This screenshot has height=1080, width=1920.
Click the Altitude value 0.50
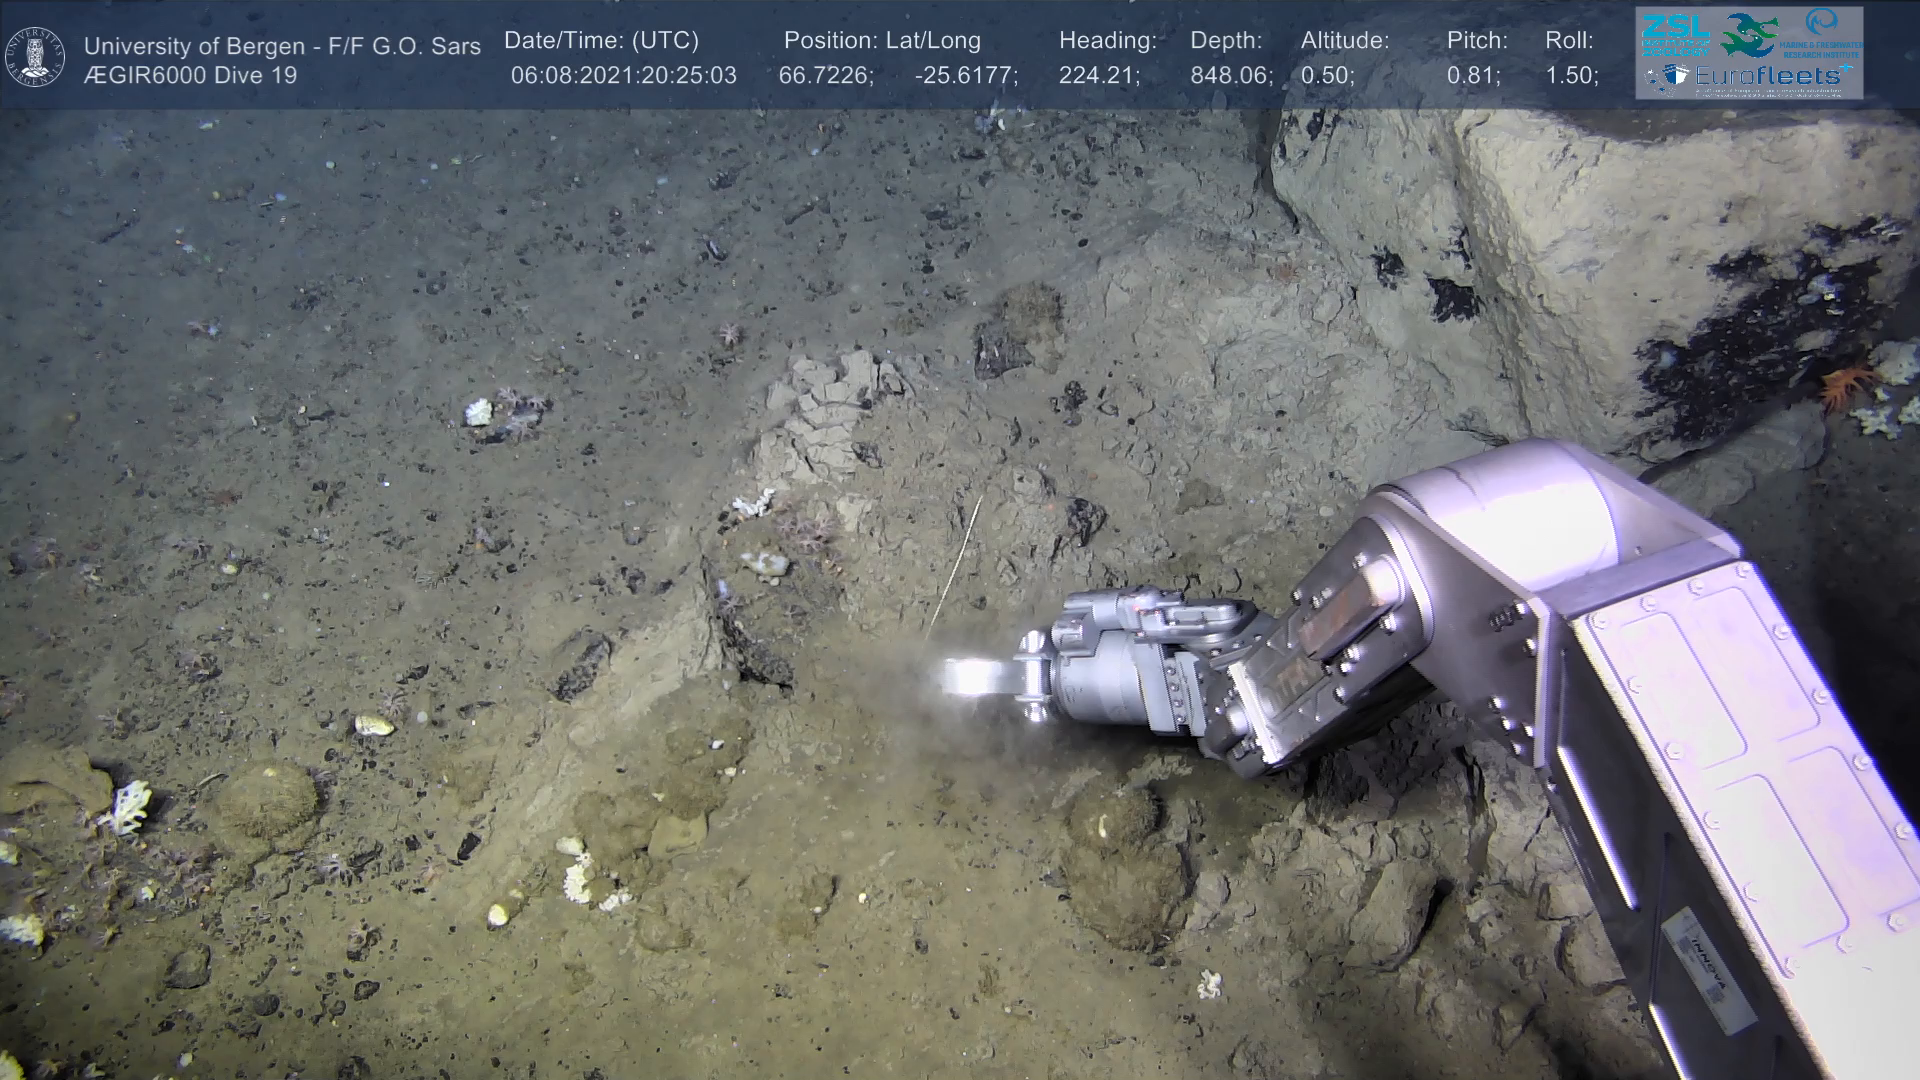1327,76
